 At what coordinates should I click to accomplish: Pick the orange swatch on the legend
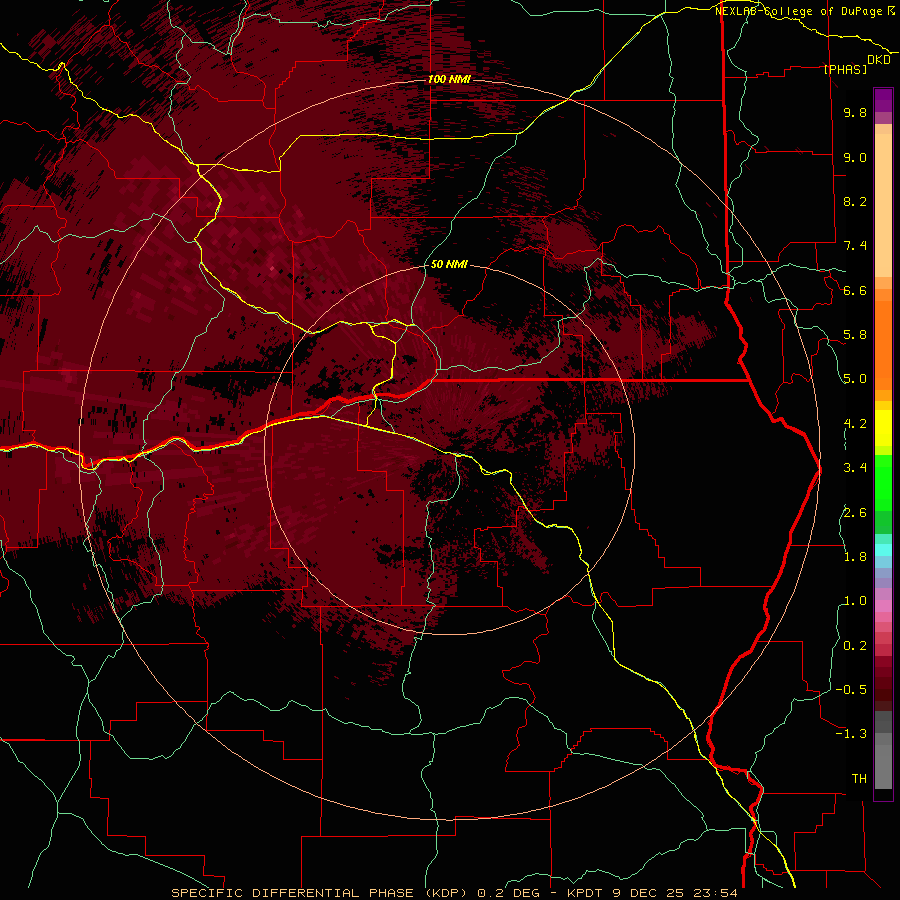(883, 344)
